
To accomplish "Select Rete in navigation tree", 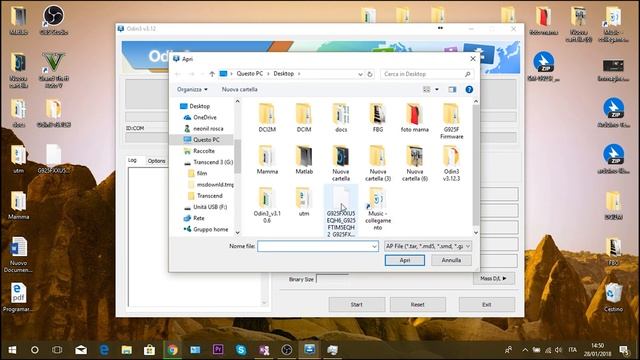I will pos(194,218).
